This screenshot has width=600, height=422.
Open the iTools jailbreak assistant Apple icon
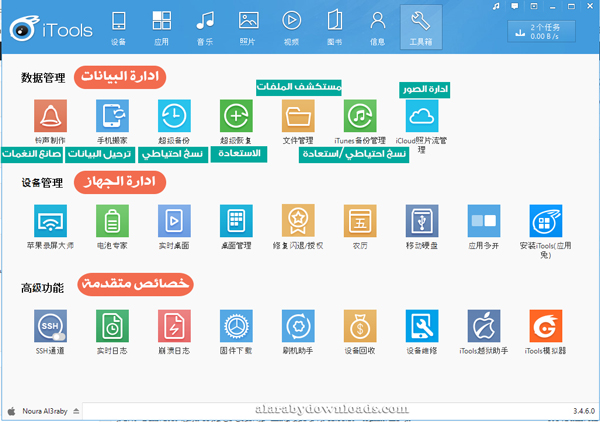[484, 326]
